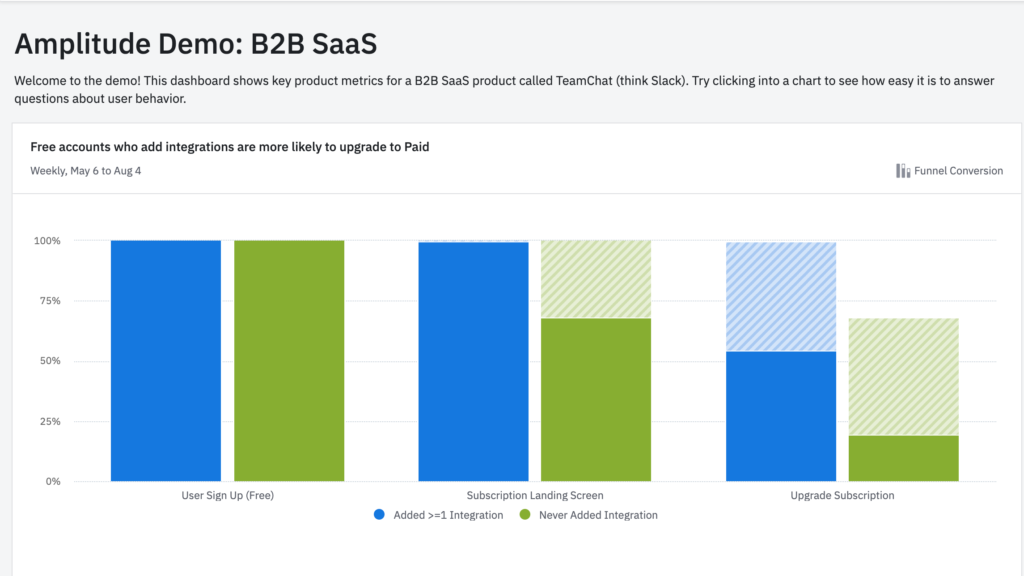Toggle the "Added >=1 Integration" legend label
The height and width of the screenshot is (576, 1024).
[x=447, y=515]
